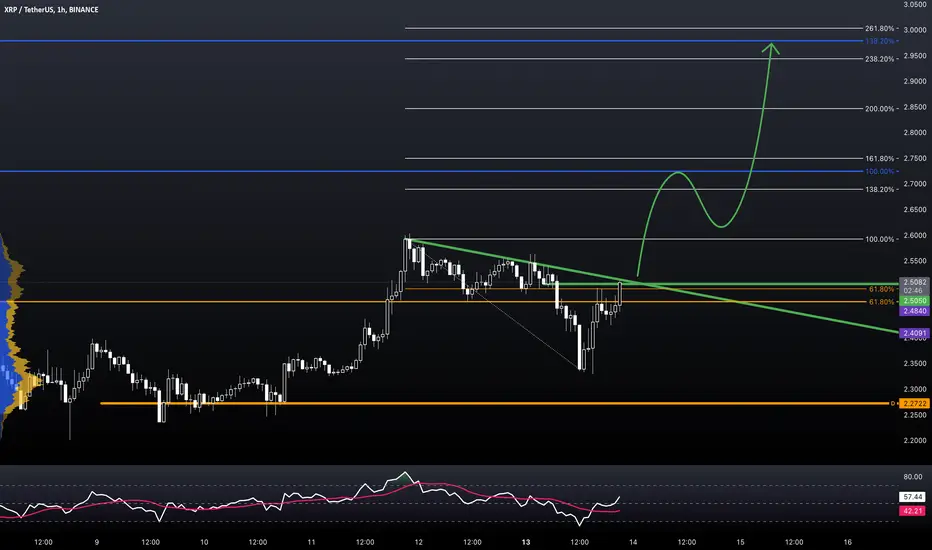This screenshot has width=932, height=550.
Task: Click the blue 100.00% extension label
Action: (x=880, y=171)
